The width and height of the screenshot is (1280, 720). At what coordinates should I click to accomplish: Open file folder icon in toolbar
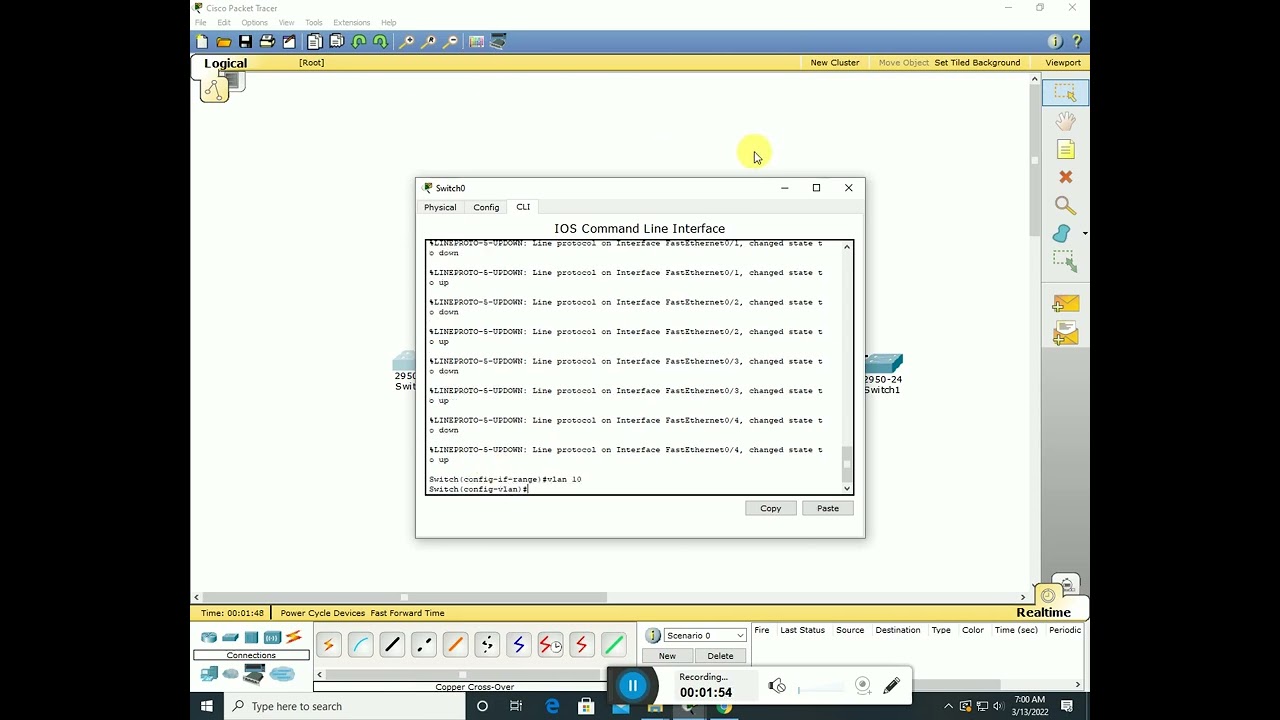(x=224, y=42)
